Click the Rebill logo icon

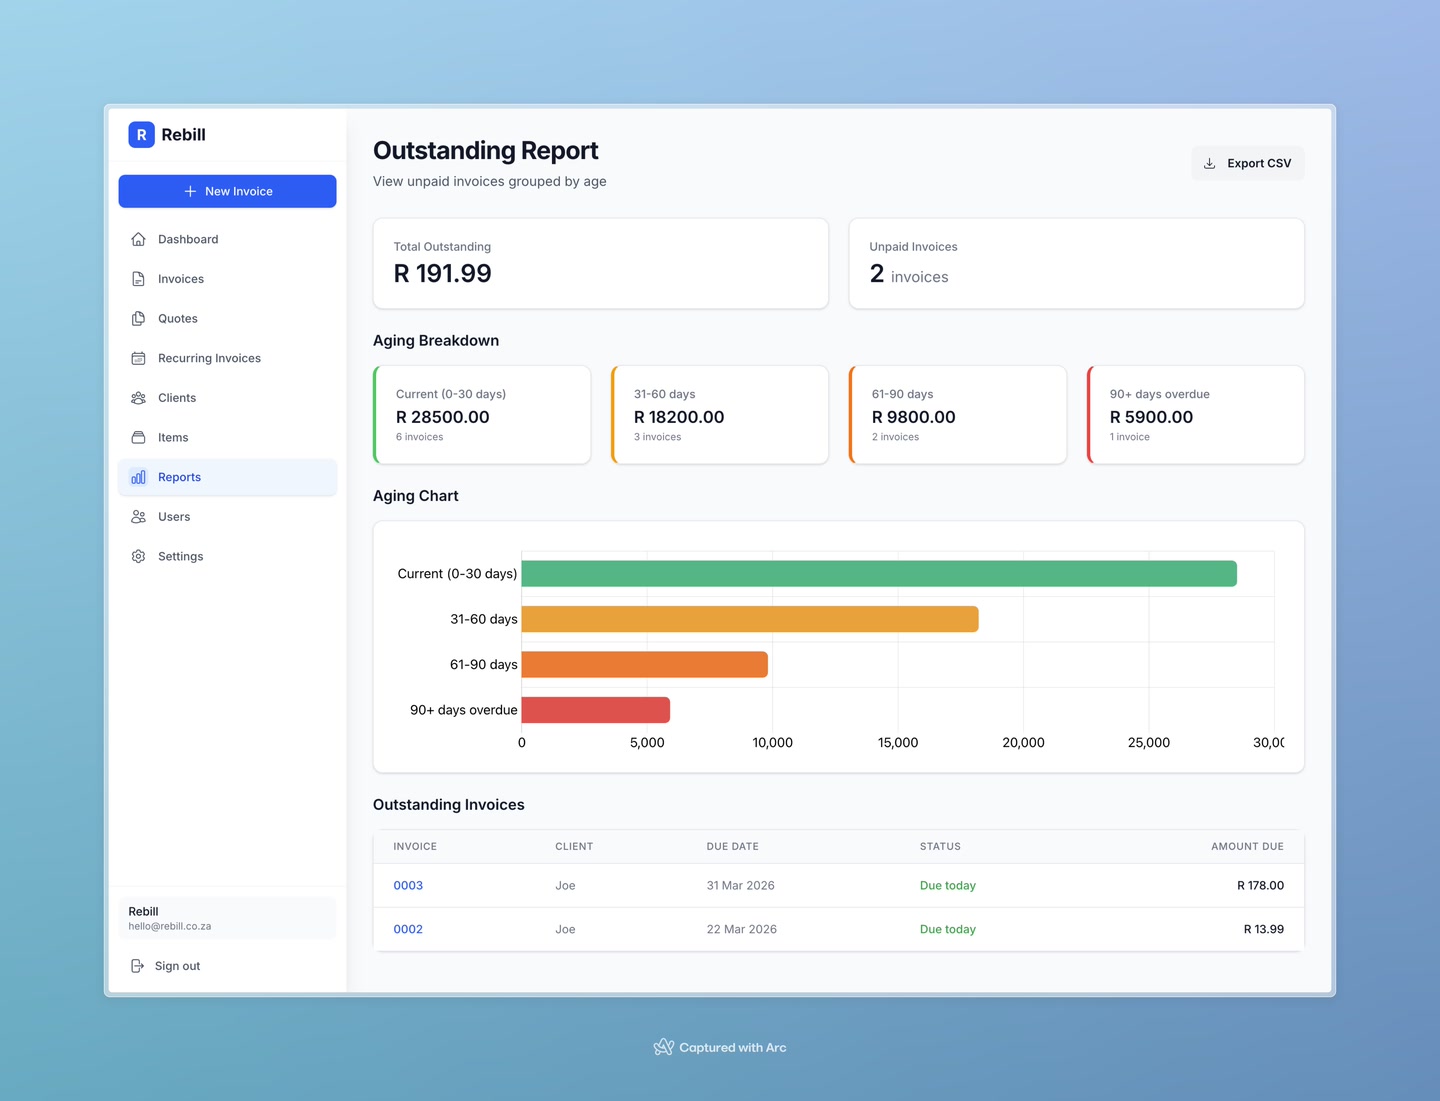tap(141, 135)
